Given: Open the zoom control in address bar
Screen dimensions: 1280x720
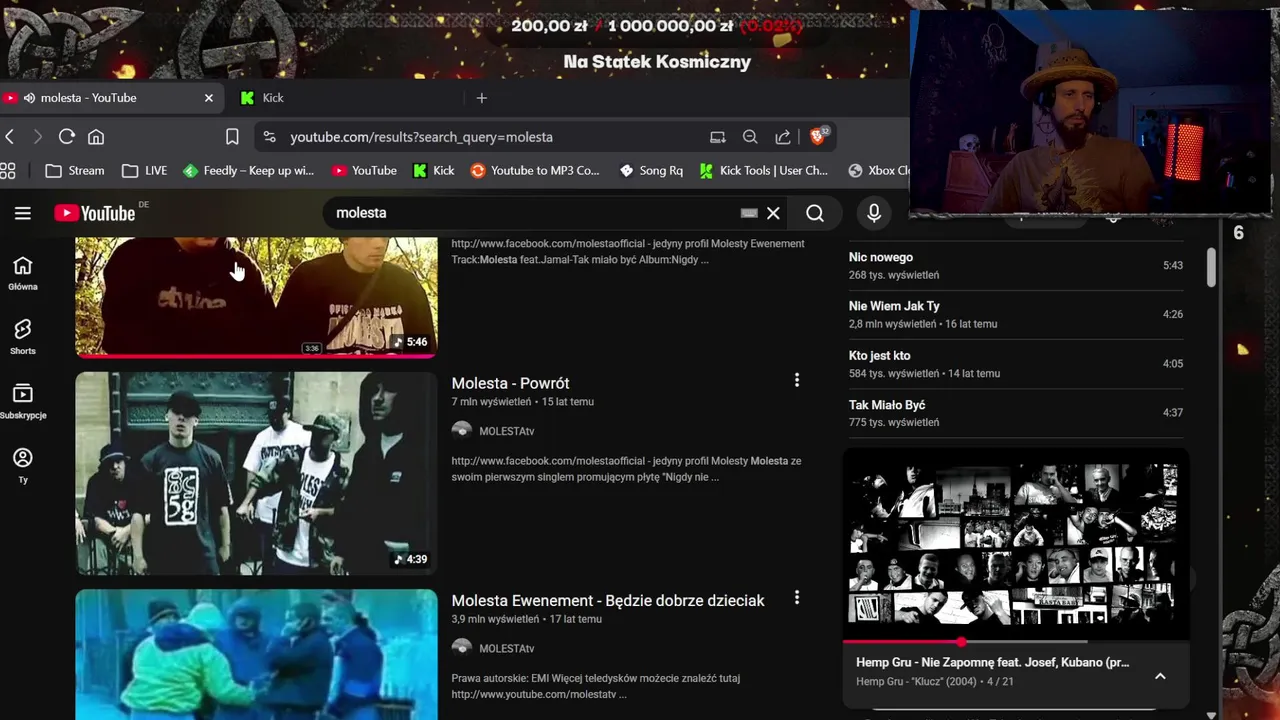Looking at the screenshot, I should click(750, 137).
